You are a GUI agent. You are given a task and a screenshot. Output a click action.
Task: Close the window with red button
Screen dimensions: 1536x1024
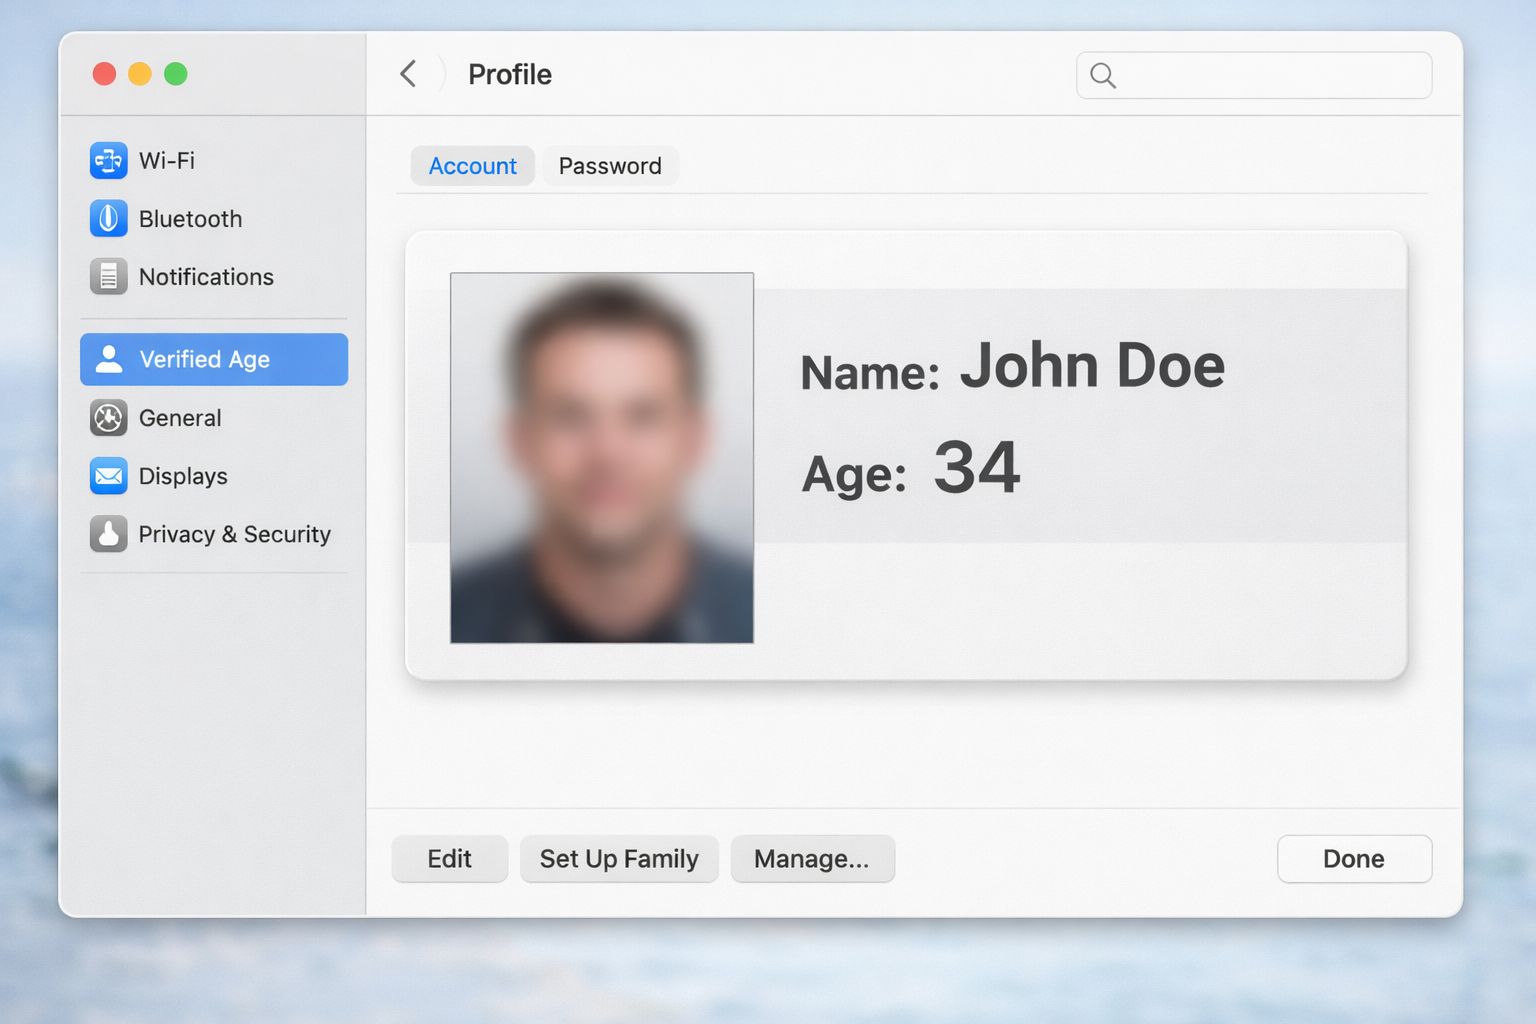tap(104, 74)
